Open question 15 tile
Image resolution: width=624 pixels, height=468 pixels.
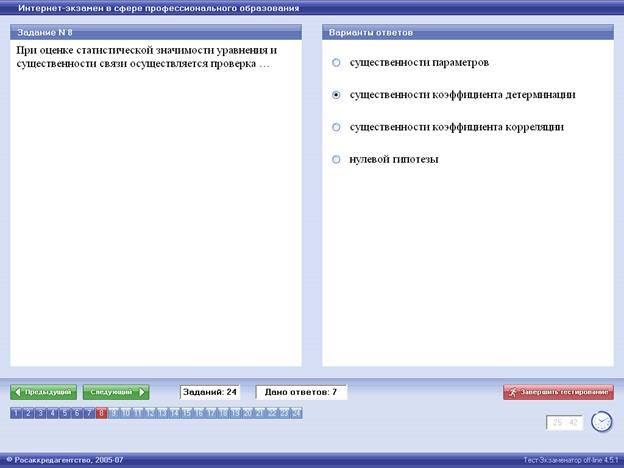tap(187, 413)
